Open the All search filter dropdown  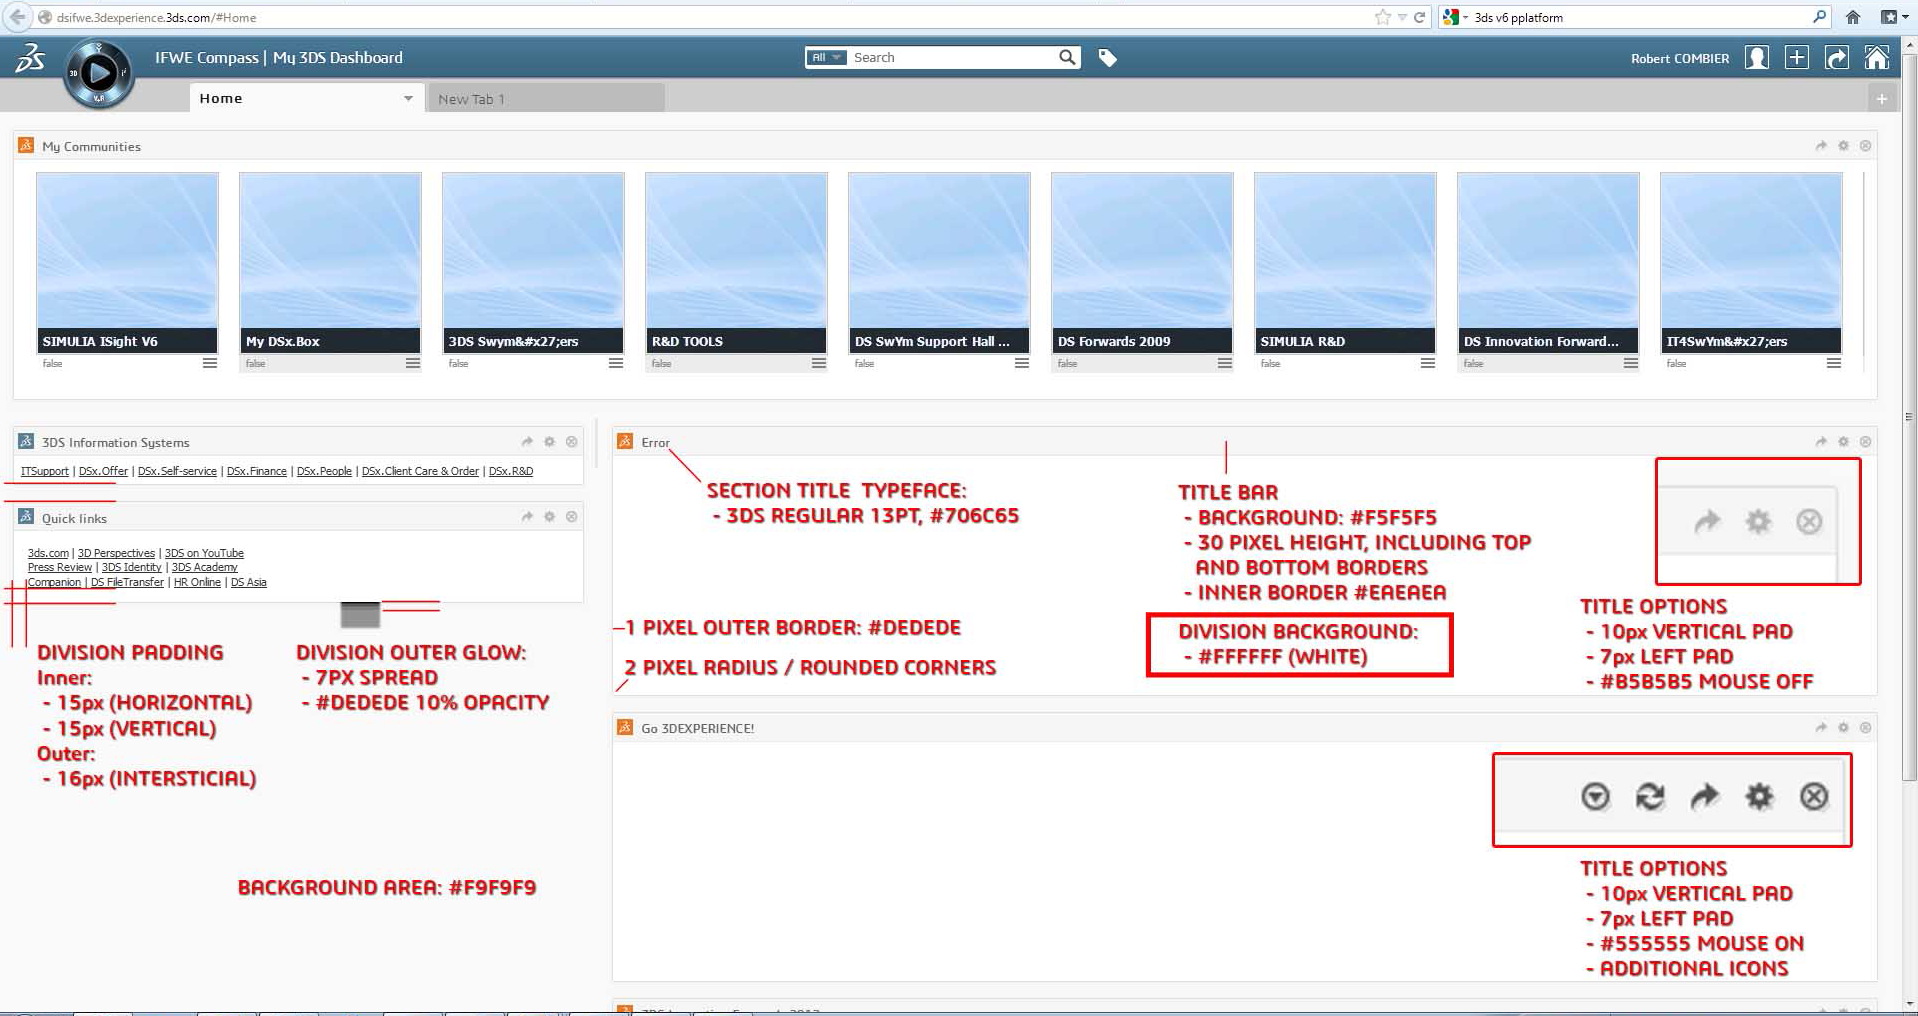click(x=826, y=58)
